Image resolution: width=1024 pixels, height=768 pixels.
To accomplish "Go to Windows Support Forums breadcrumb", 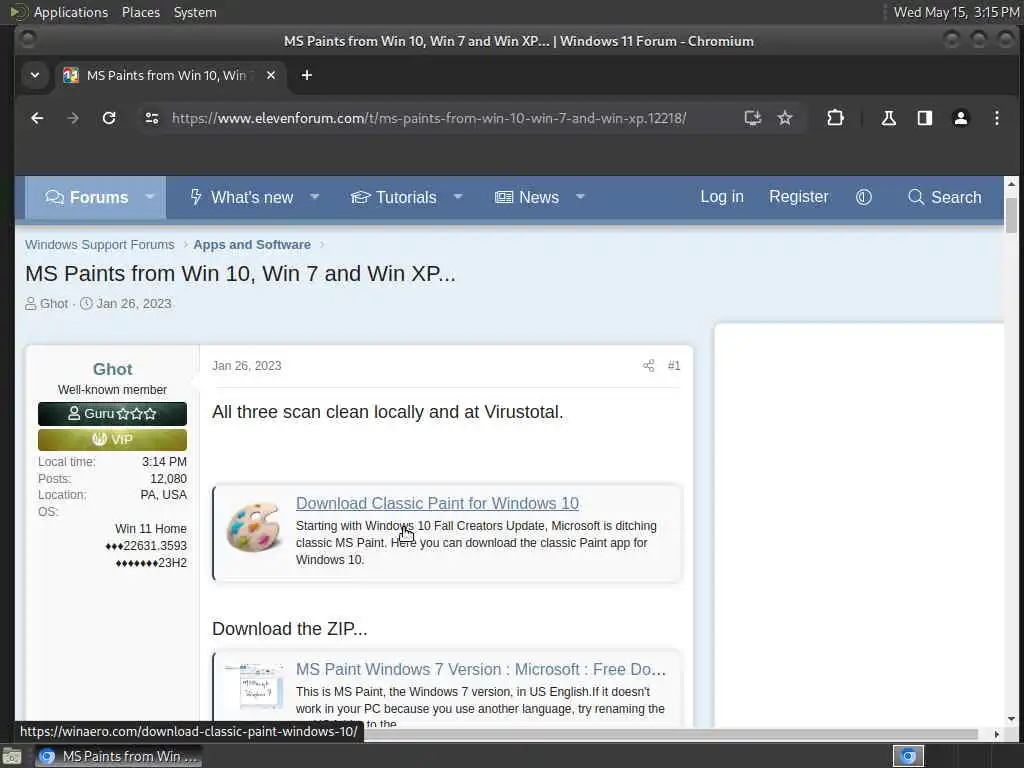I will coord(100,244).
